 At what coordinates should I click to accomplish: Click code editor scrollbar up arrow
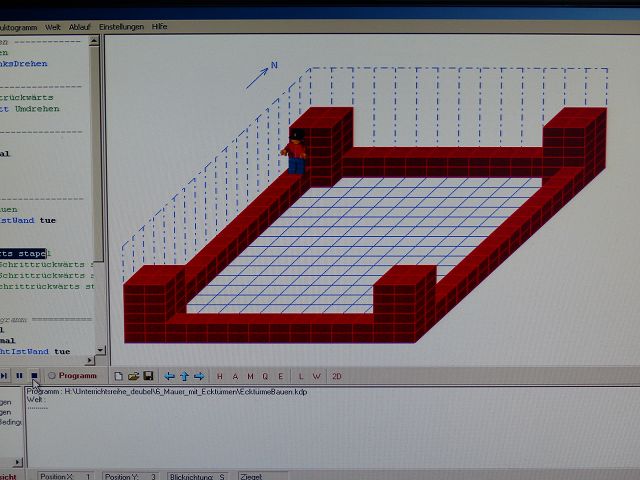(94, 41)
